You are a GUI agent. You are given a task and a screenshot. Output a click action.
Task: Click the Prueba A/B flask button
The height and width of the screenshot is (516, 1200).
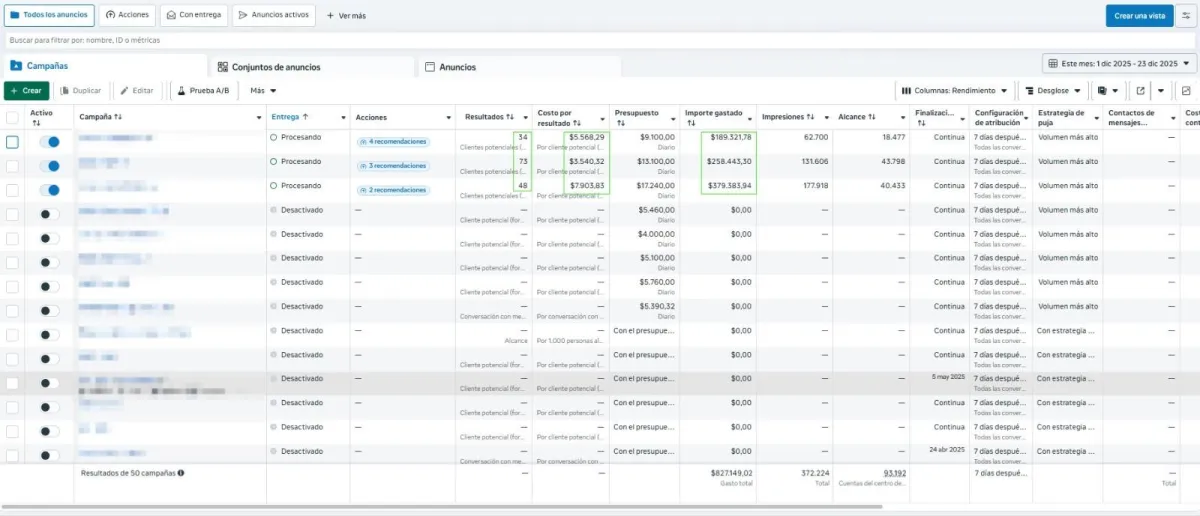pyautogui.click(x=203, y=90)
